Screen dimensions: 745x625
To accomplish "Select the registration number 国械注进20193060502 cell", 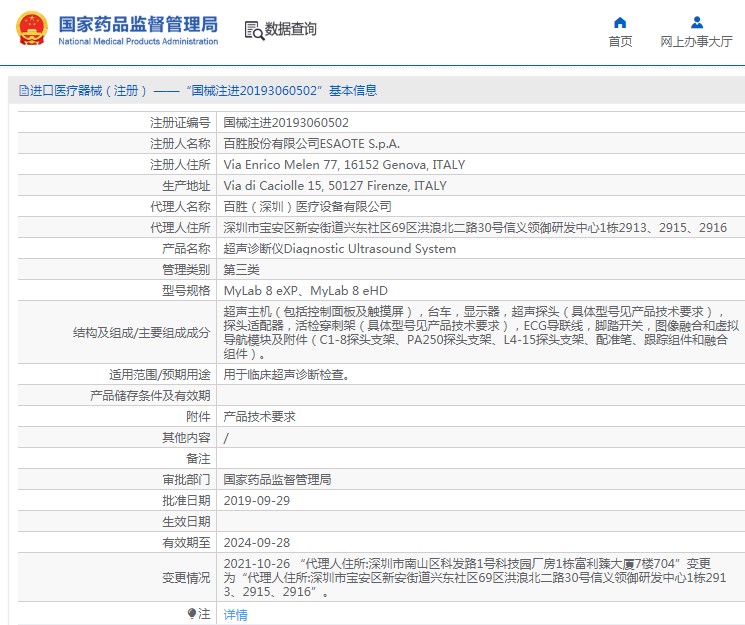I will coord(286,123).
